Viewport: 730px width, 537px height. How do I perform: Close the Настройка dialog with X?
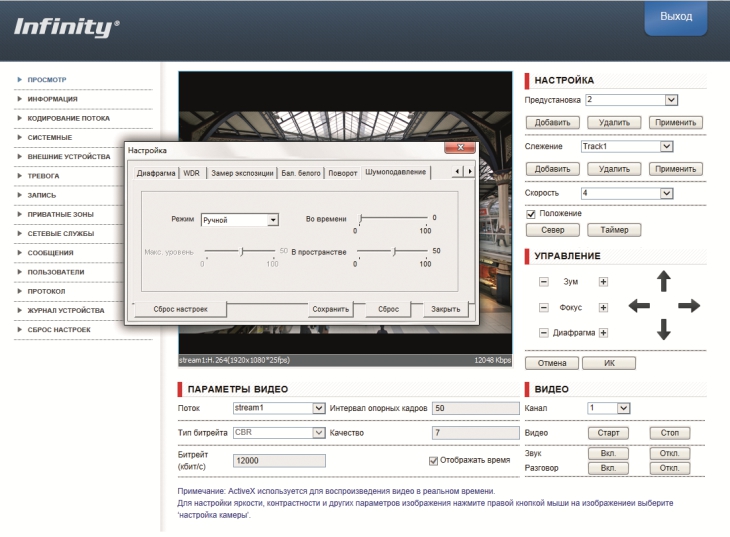point(460,148)
